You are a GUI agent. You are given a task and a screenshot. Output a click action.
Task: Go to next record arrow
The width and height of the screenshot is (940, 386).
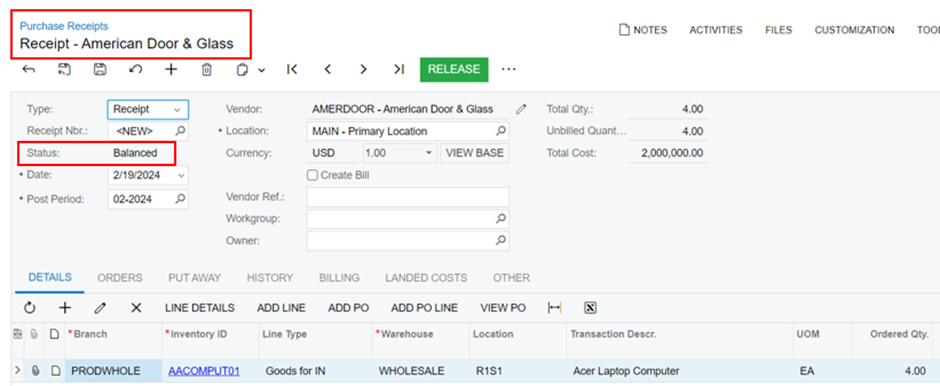[x=363, y=70]
